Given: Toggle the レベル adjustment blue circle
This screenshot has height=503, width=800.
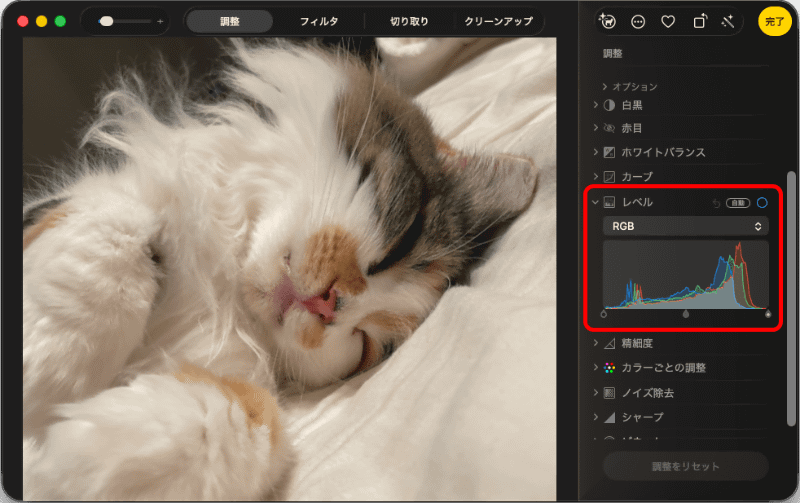Looking at the screenshot, I should [x=762, y=203].
